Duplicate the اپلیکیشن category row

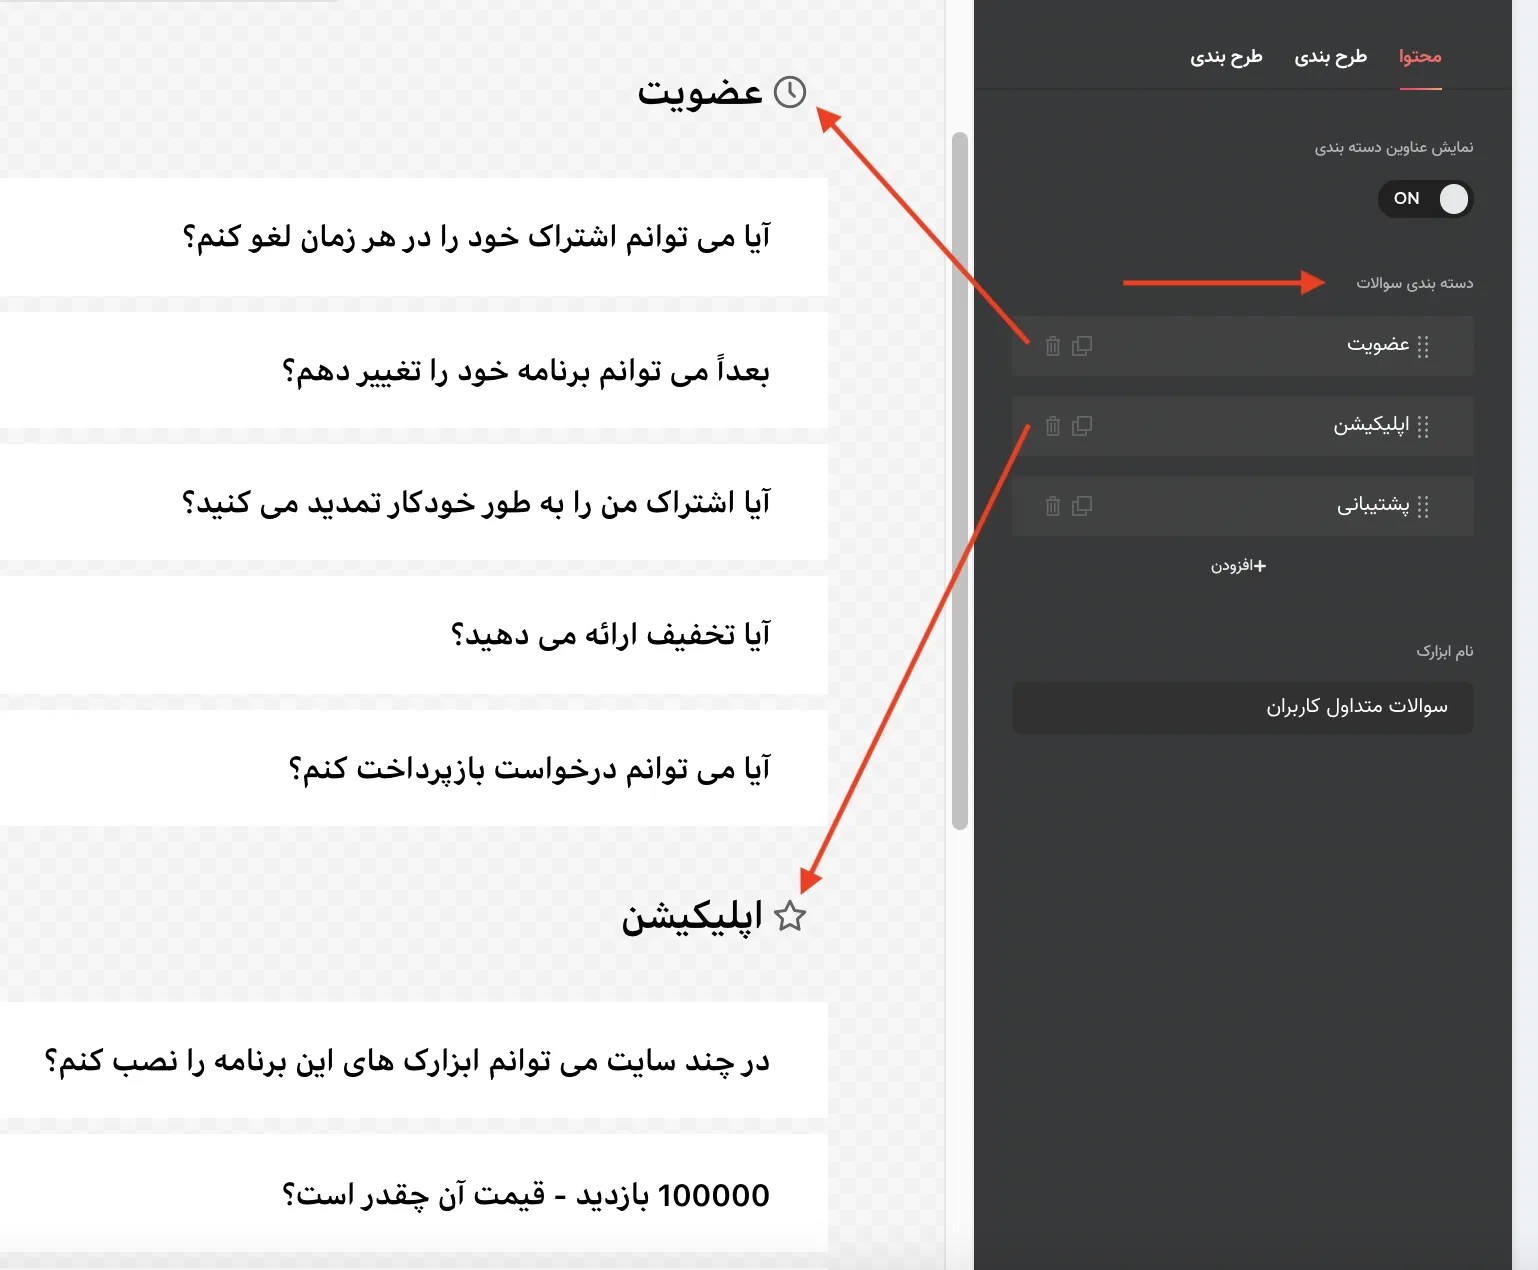click(x=1082, y=426)
